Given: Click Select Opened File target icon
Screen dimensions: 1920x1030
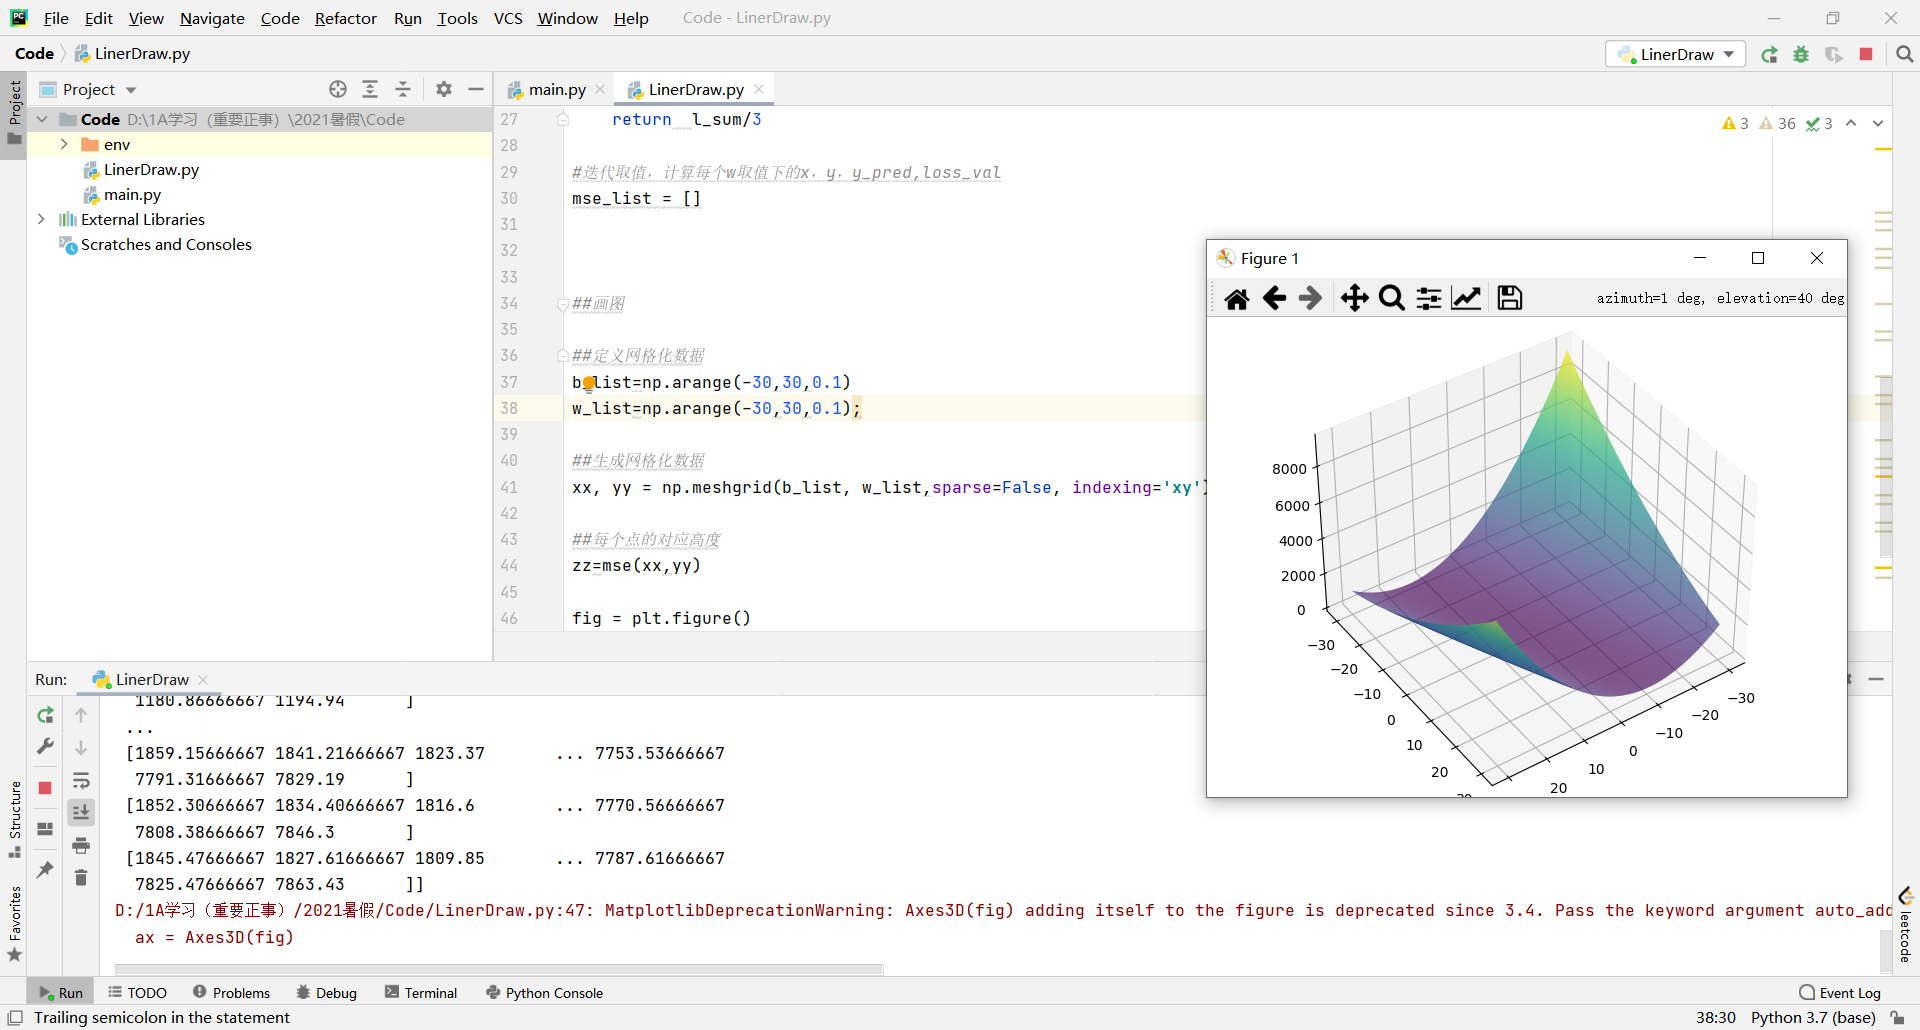Looking at the screenshot, I should pos(338,89).
